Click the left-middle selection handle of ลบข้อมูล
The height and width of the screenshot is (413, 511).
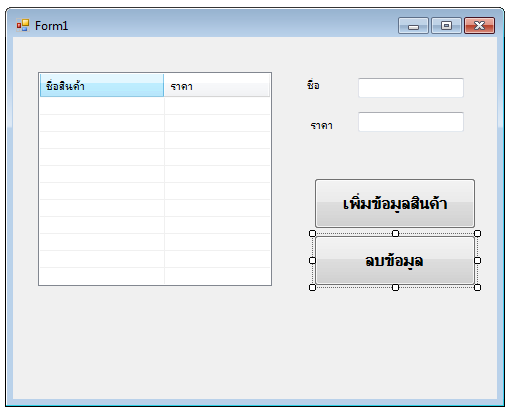pos(312,260)
